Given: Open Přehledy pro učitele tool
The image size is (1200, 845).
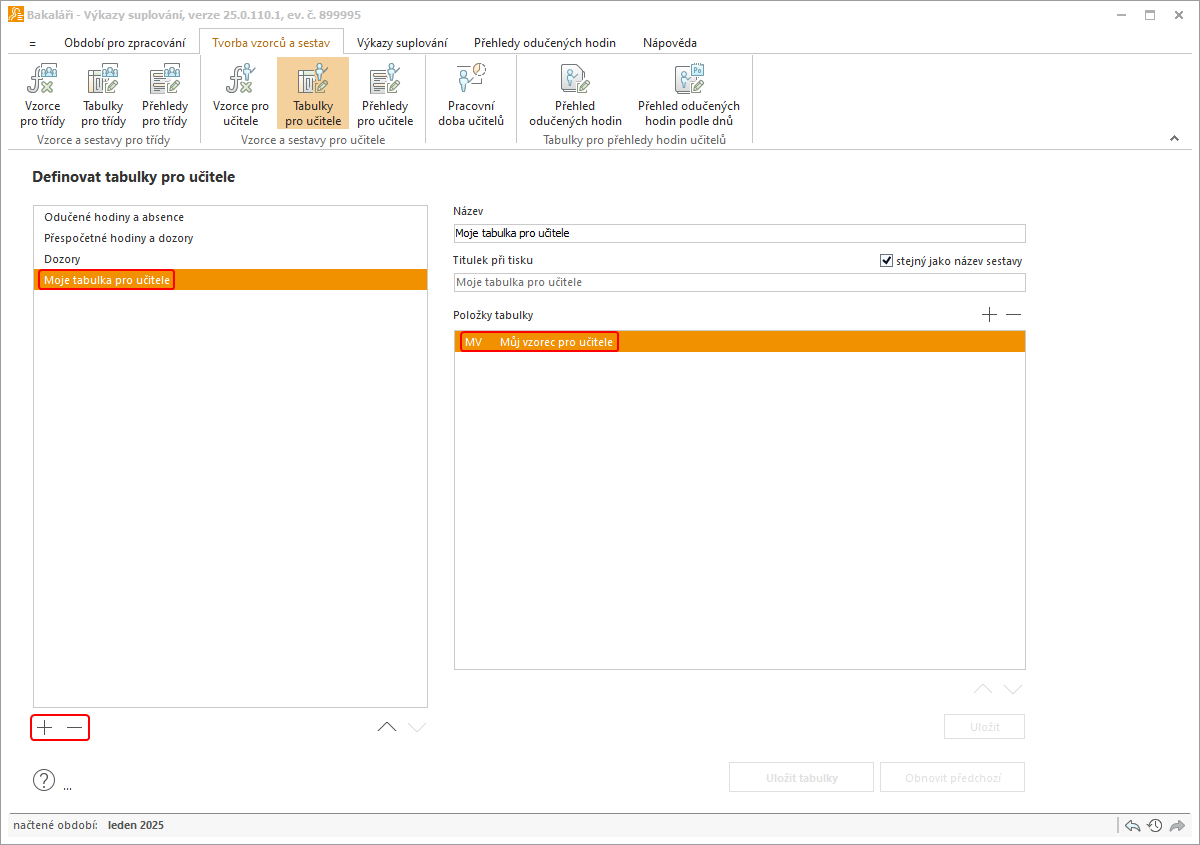Looking at the screenshot, I should 385,94.
